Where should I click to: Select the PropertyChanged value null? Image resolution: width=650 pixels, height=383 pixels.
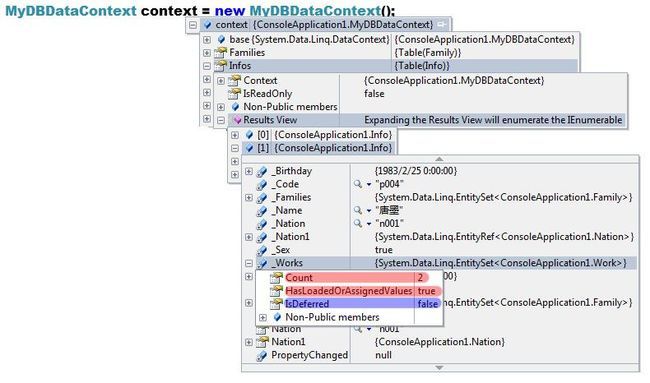(x=383, y=355)
